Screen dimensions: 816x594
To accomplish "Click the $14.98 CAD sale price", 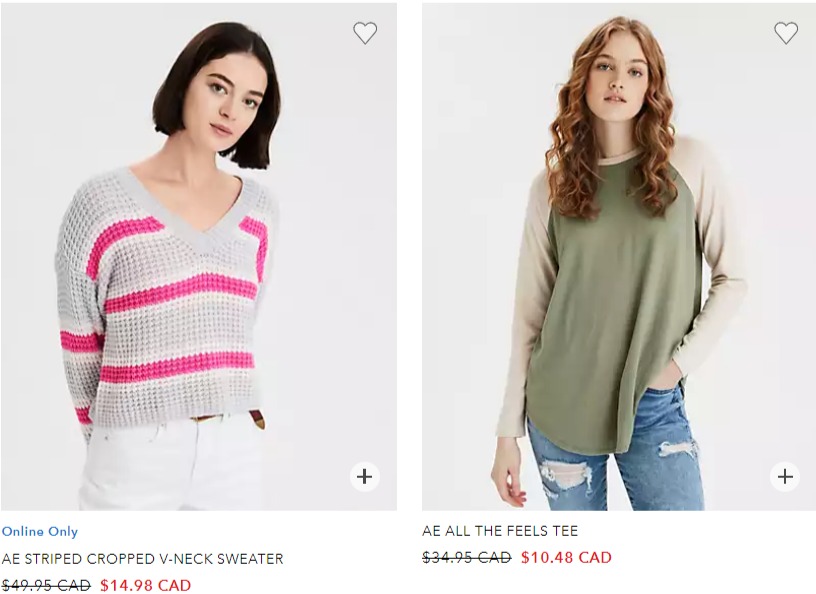I will (146, 585).
